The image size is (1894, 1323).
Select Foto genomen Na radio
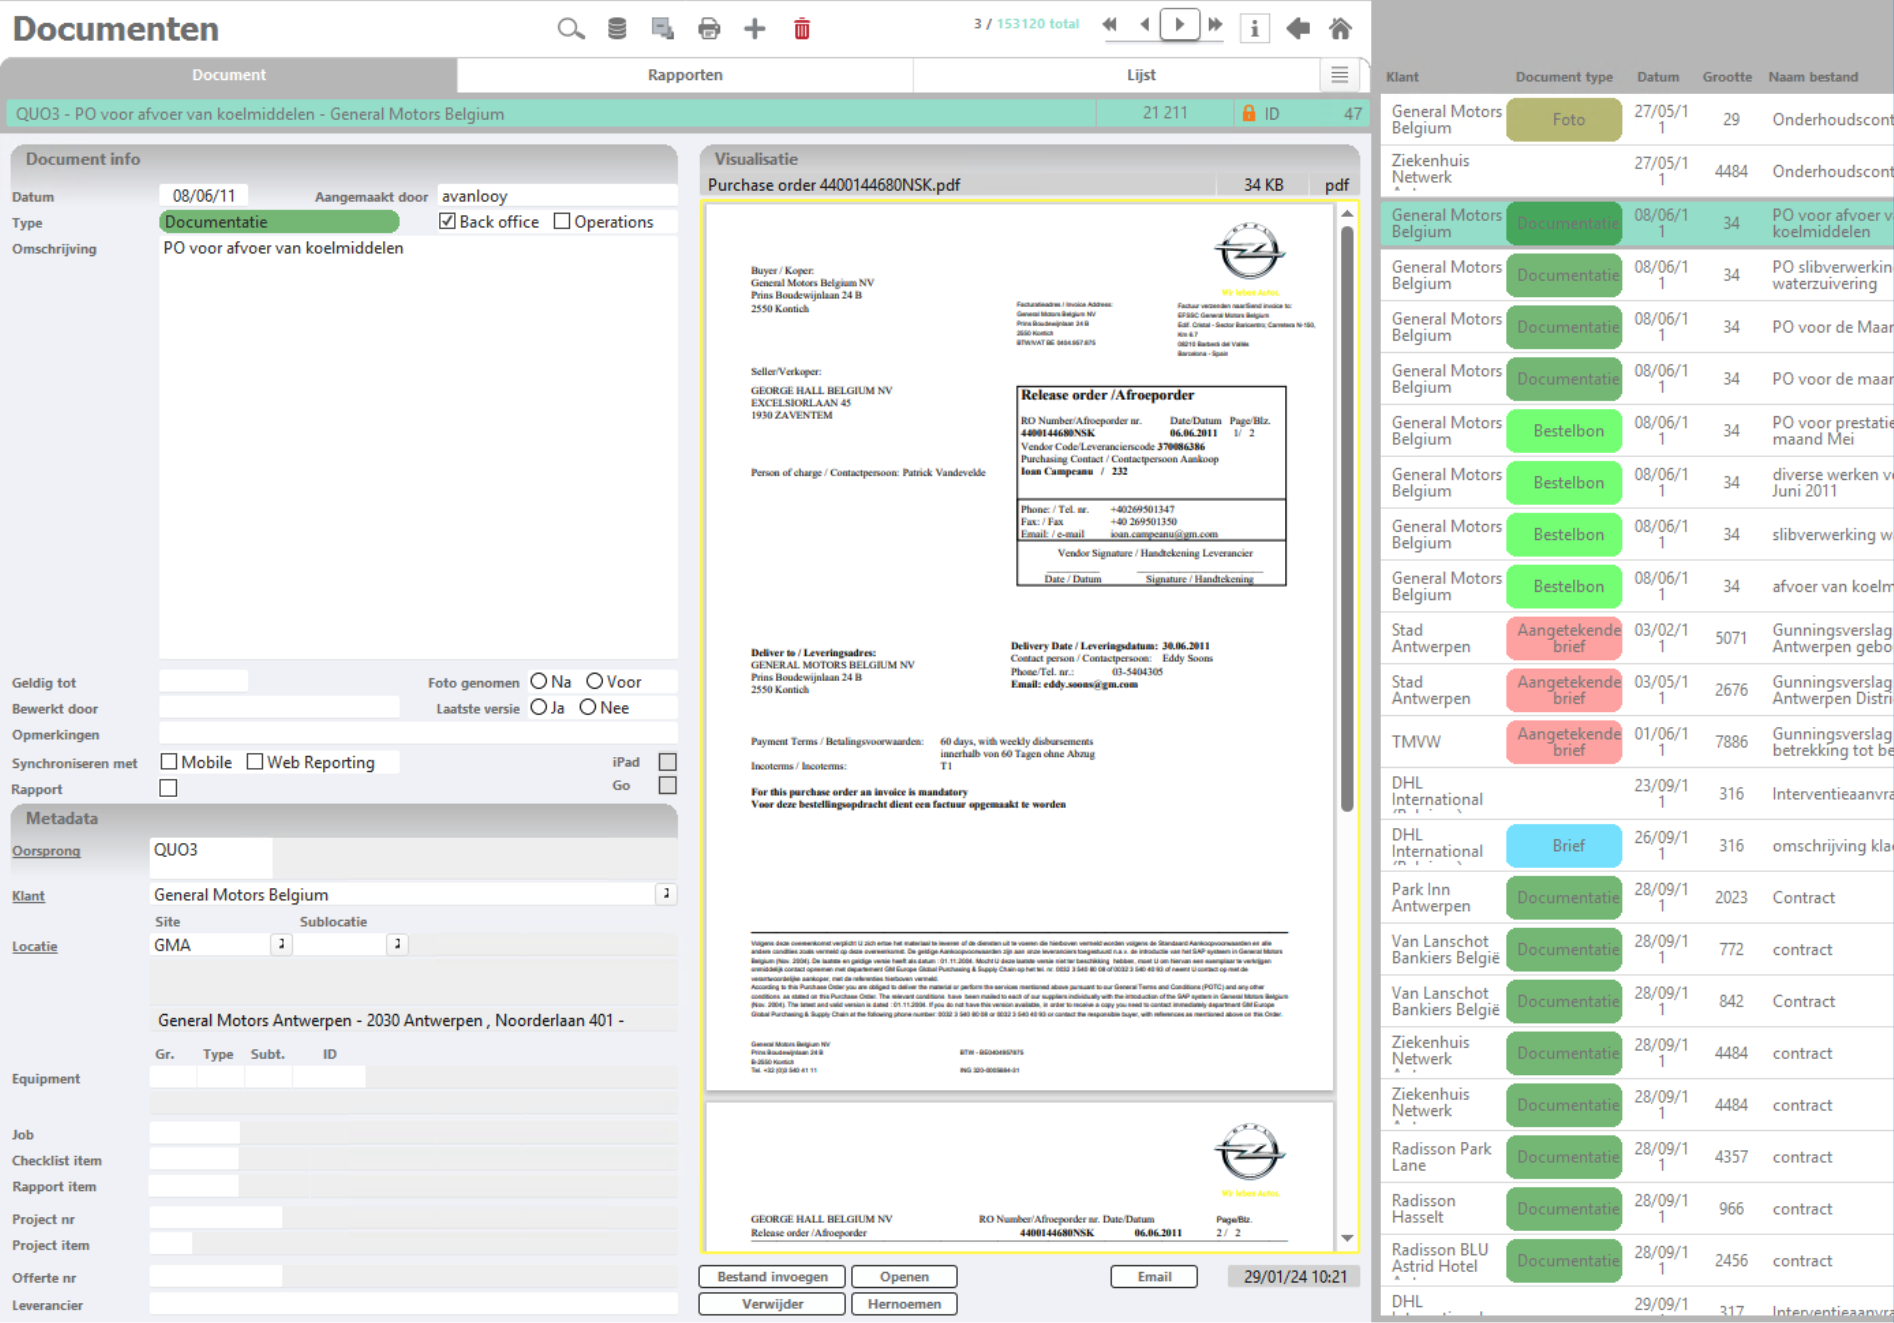click(x=539, y=681)
